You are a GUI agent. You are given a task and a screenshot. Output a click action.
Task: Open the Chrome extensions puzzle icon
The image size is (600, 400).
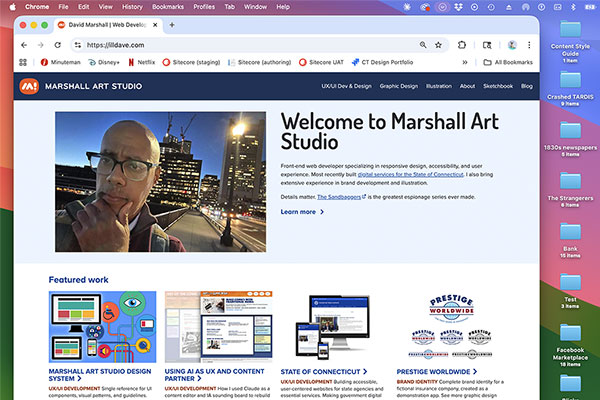pyautogui.click(x=461, y=45)
